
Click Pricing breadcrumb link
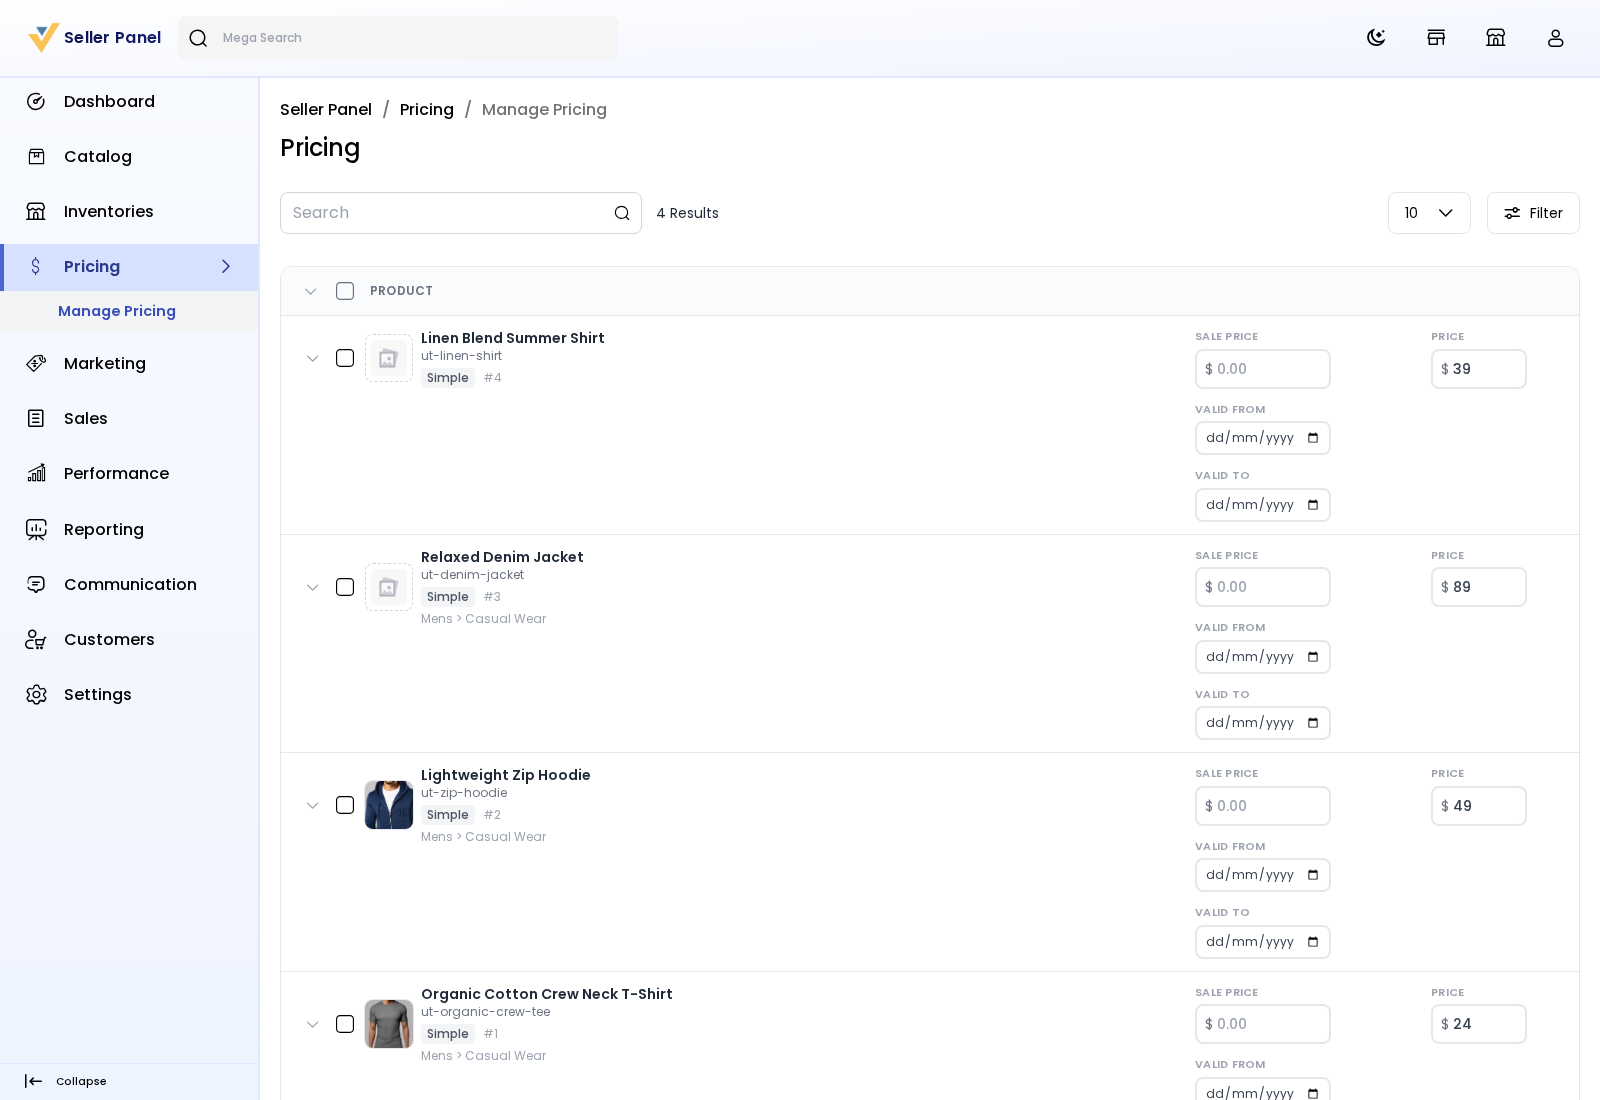coord(427,110)
